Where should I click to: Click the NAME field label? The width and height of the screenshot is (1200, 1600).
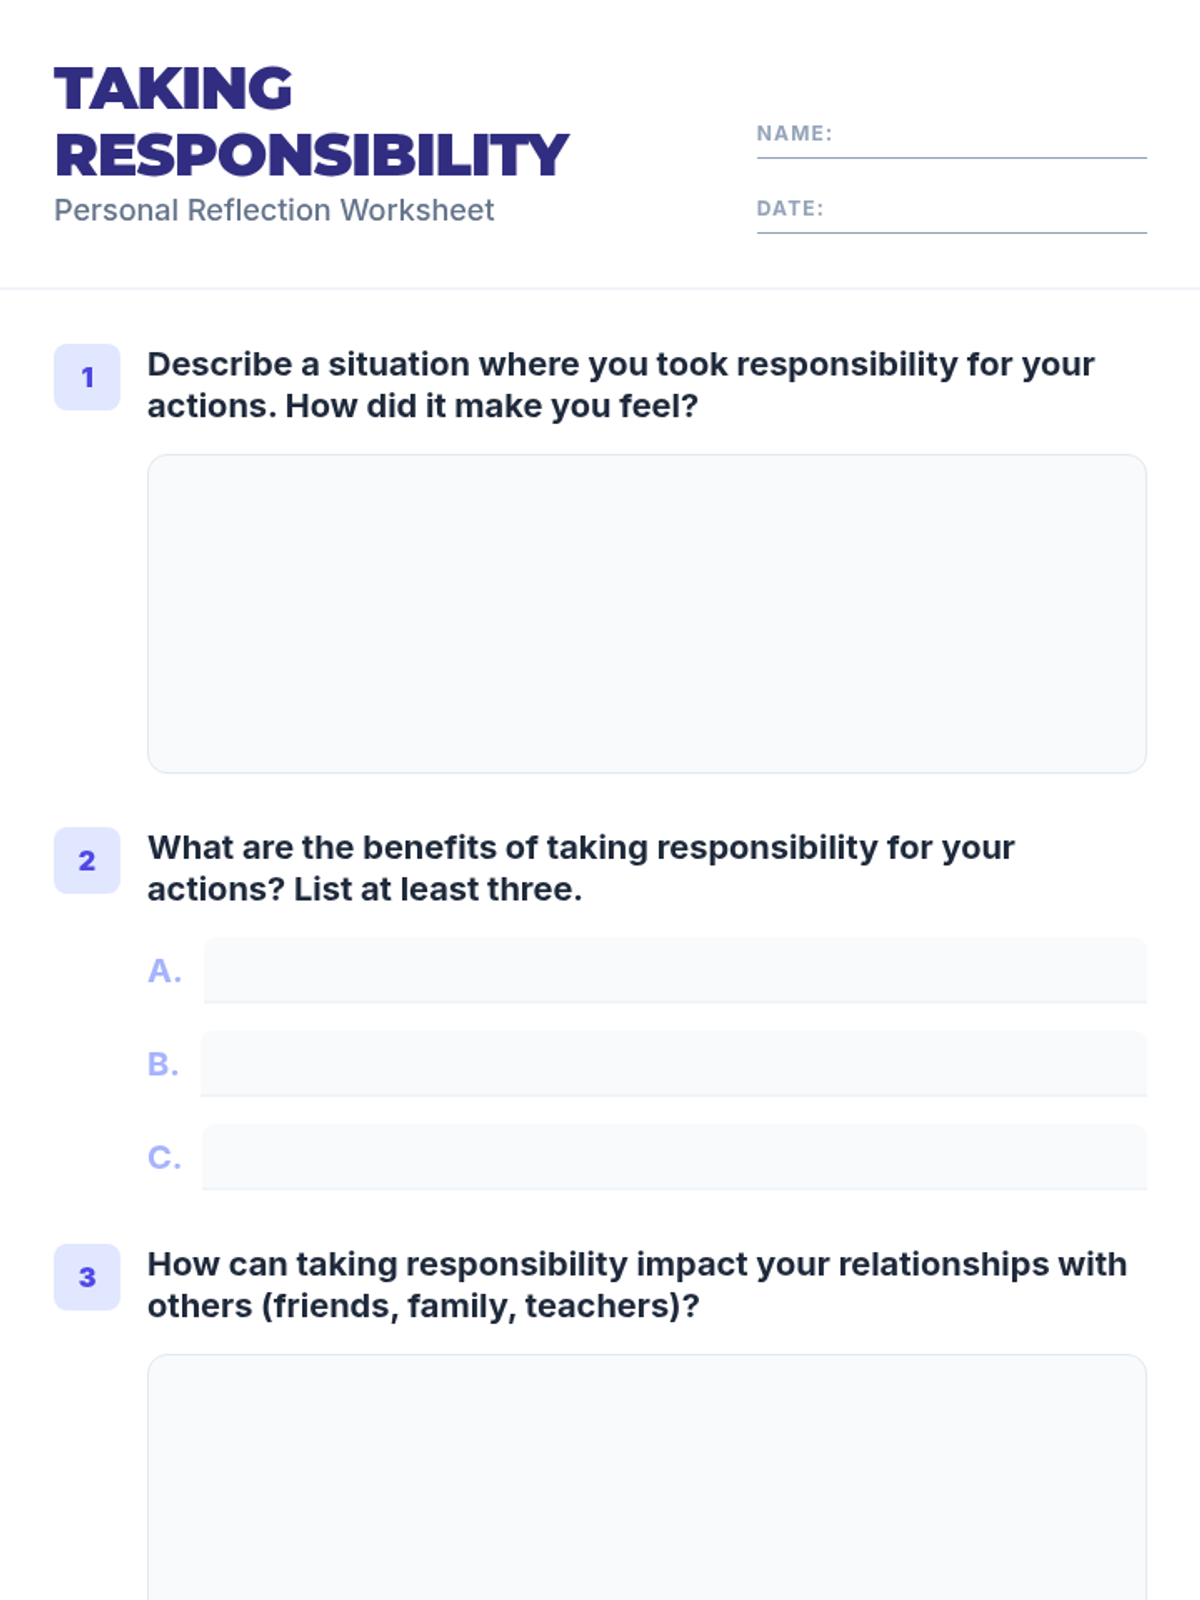(x=794, y=134)
